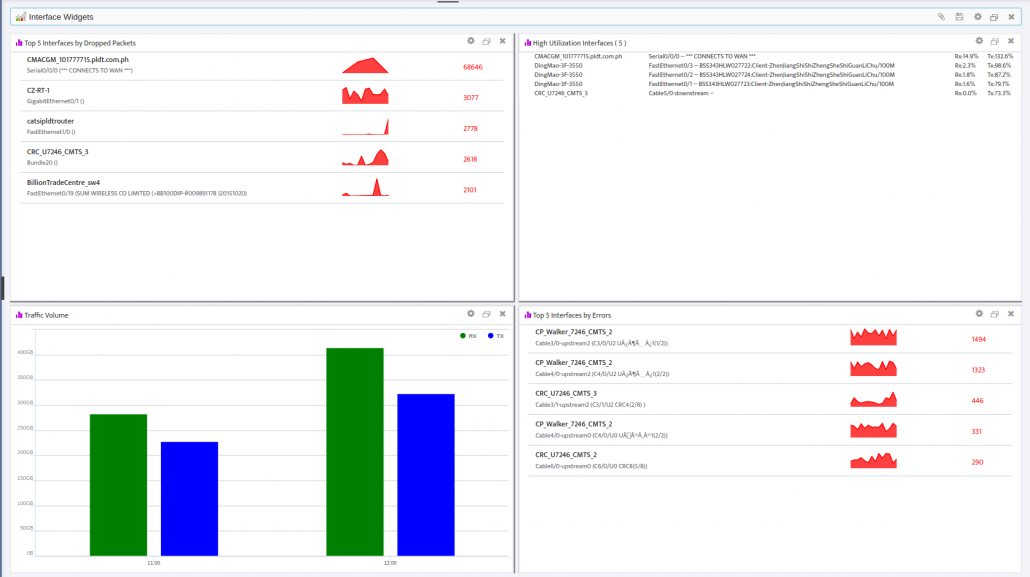This screenshot has width=1030, height=577.
Task: Open settings gear on the High Utilization Interfaces widget
Action: coord(978,41)
